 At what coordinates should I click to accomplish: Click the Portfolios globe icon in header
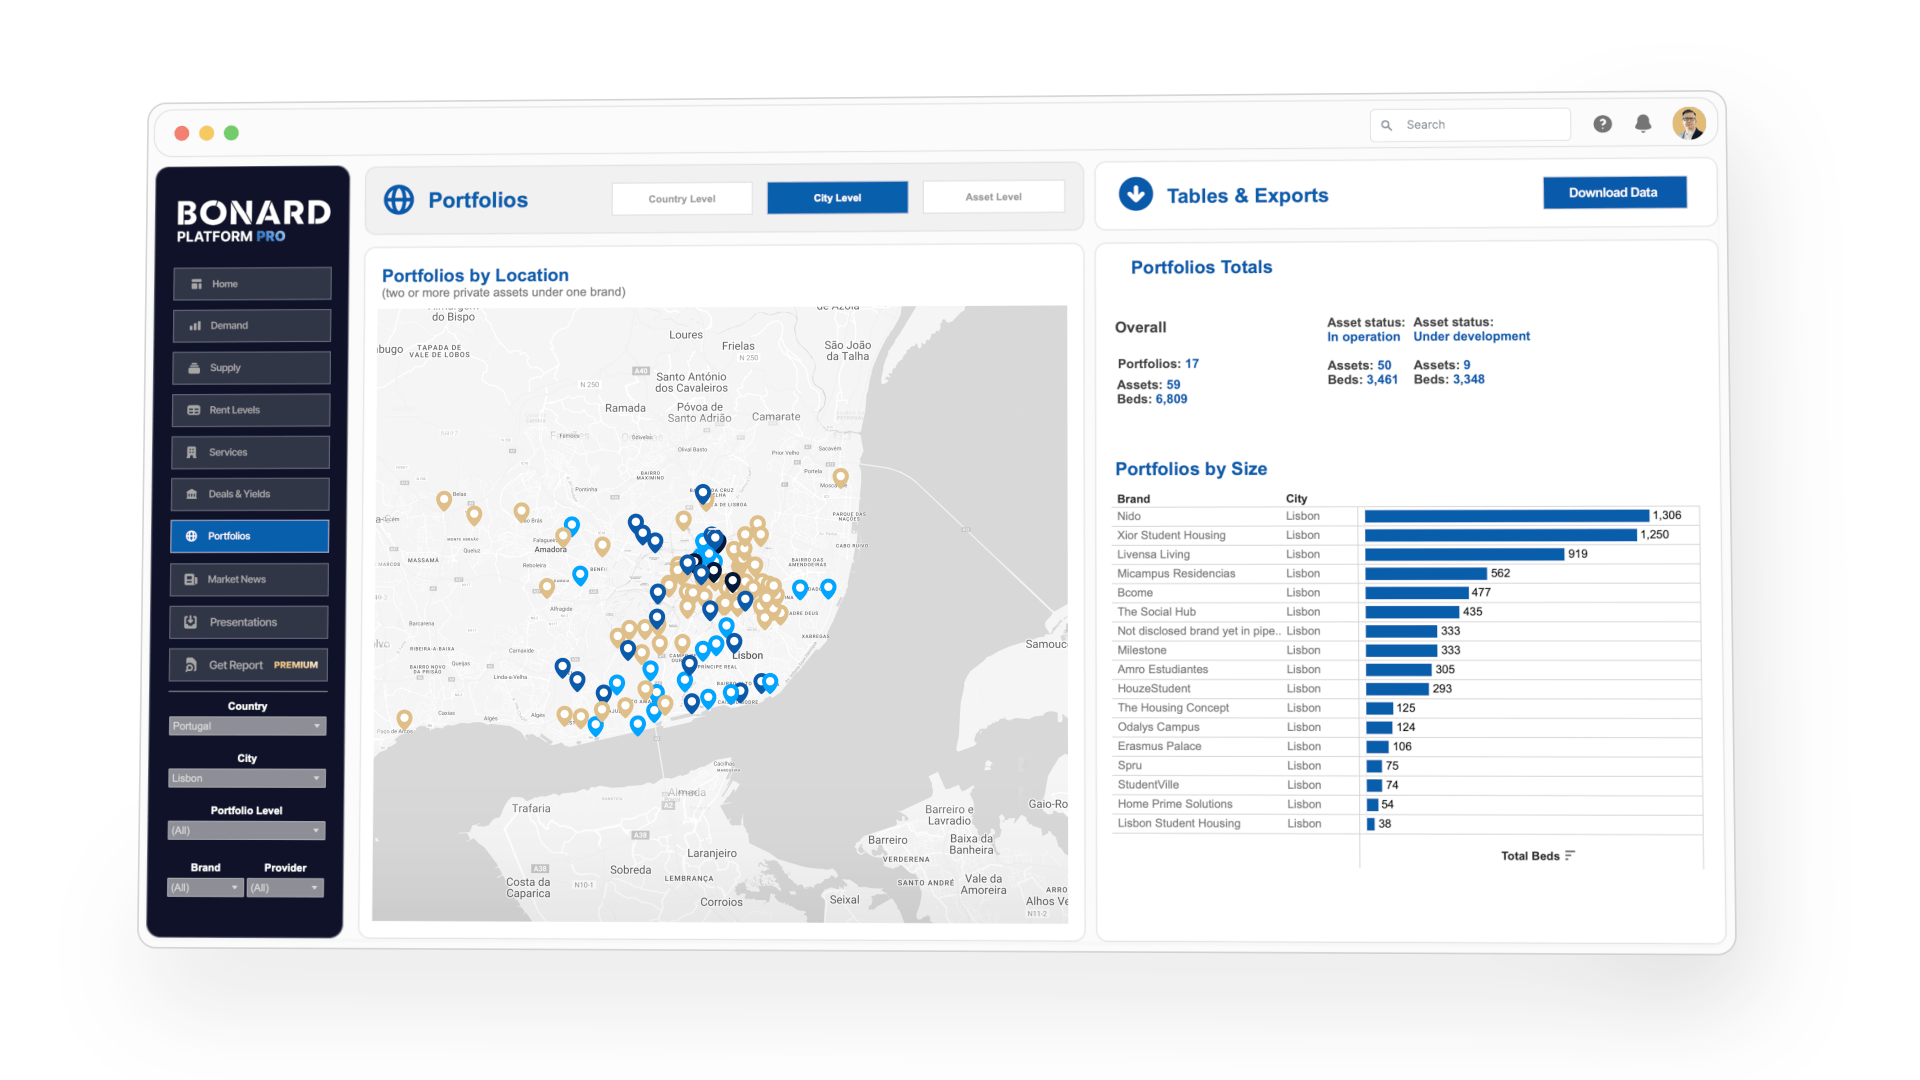coord(399,200)
